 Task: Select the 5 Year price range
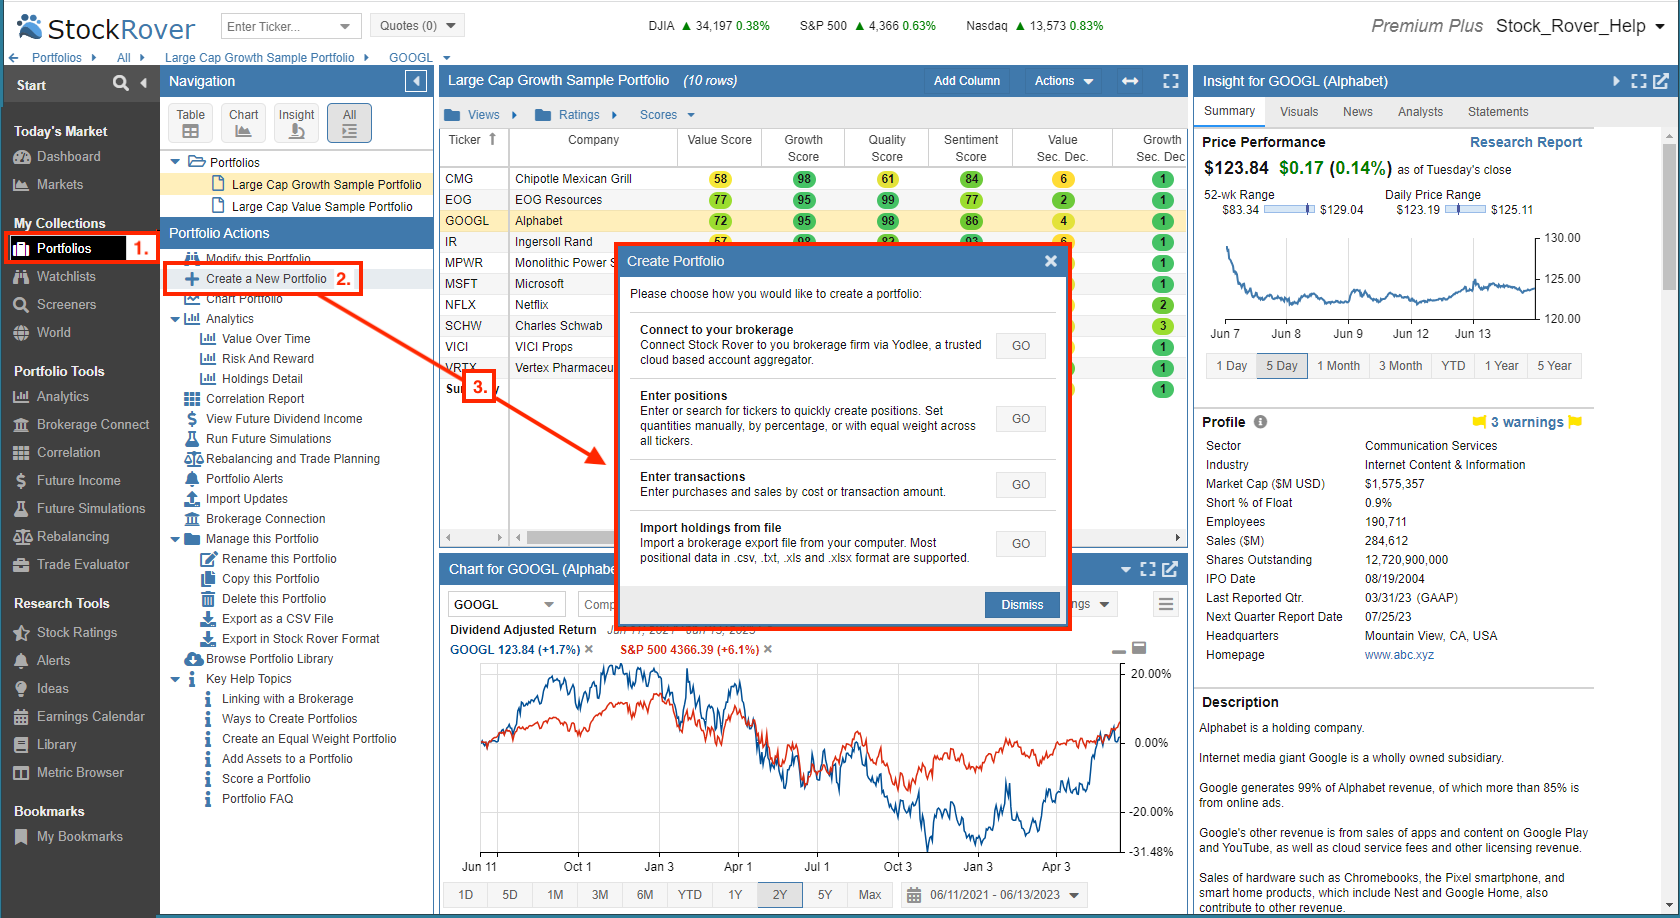tap(1554, 366)
